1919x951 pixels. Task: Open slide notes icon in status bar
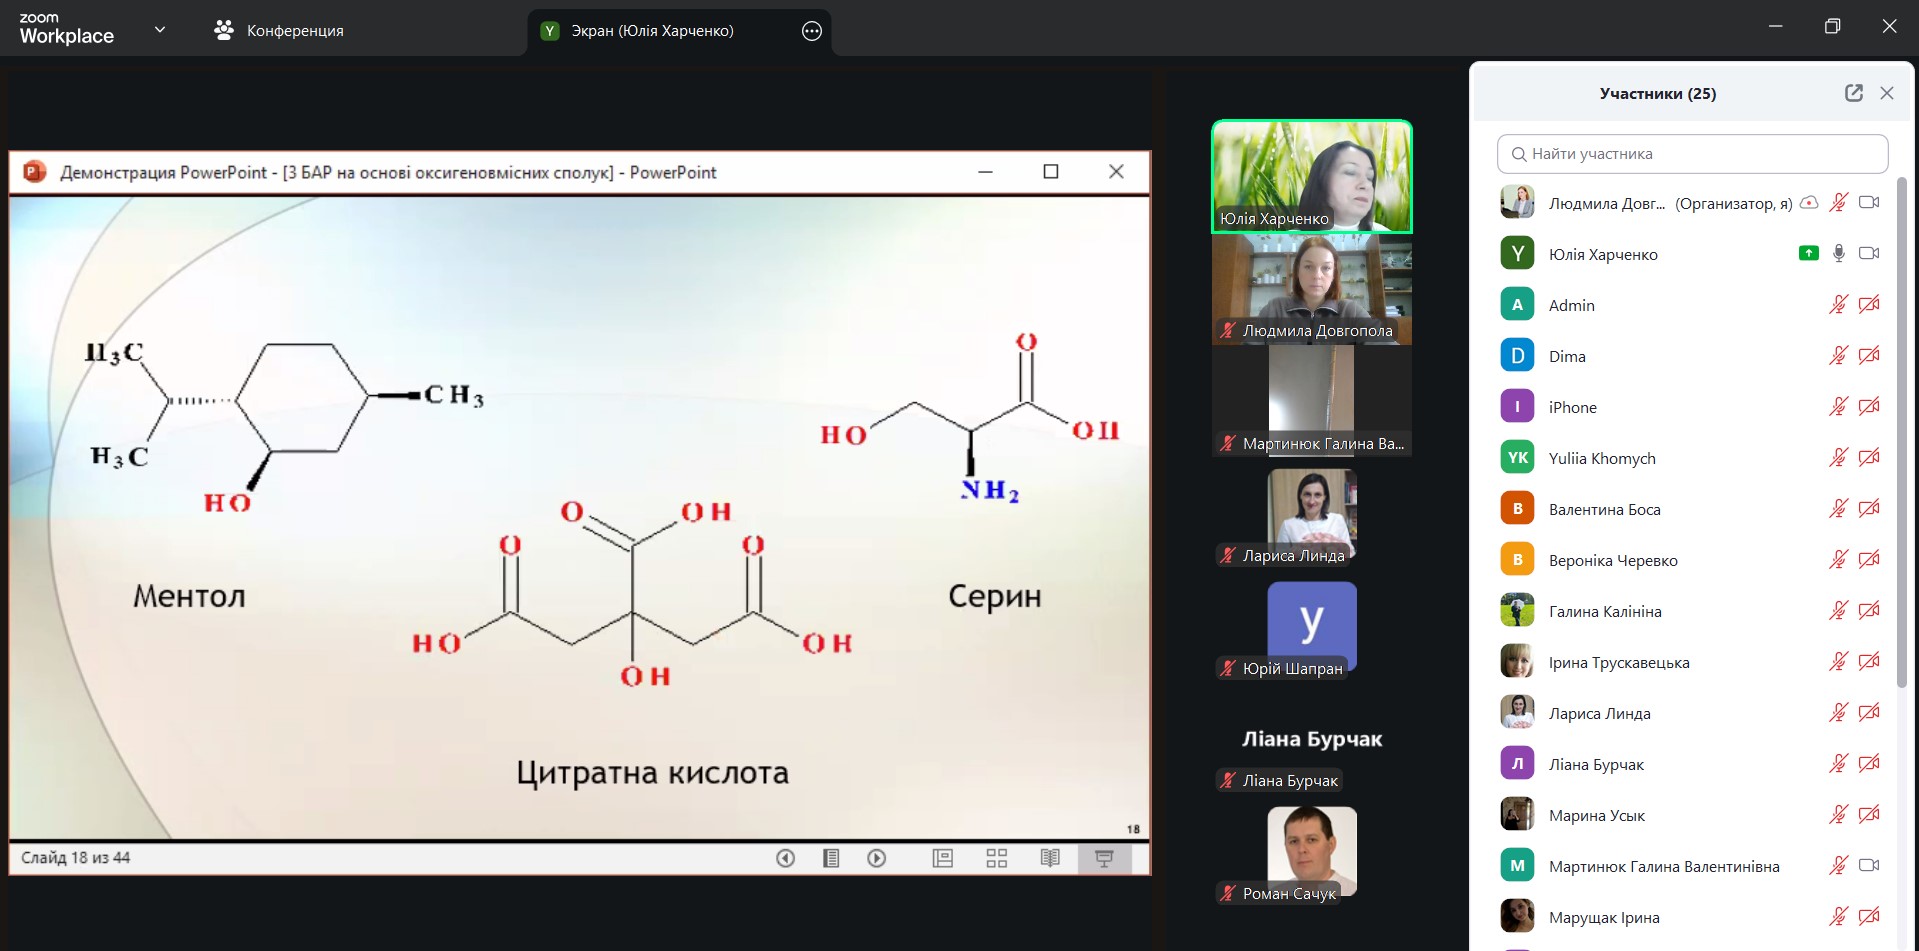[831, 858]
